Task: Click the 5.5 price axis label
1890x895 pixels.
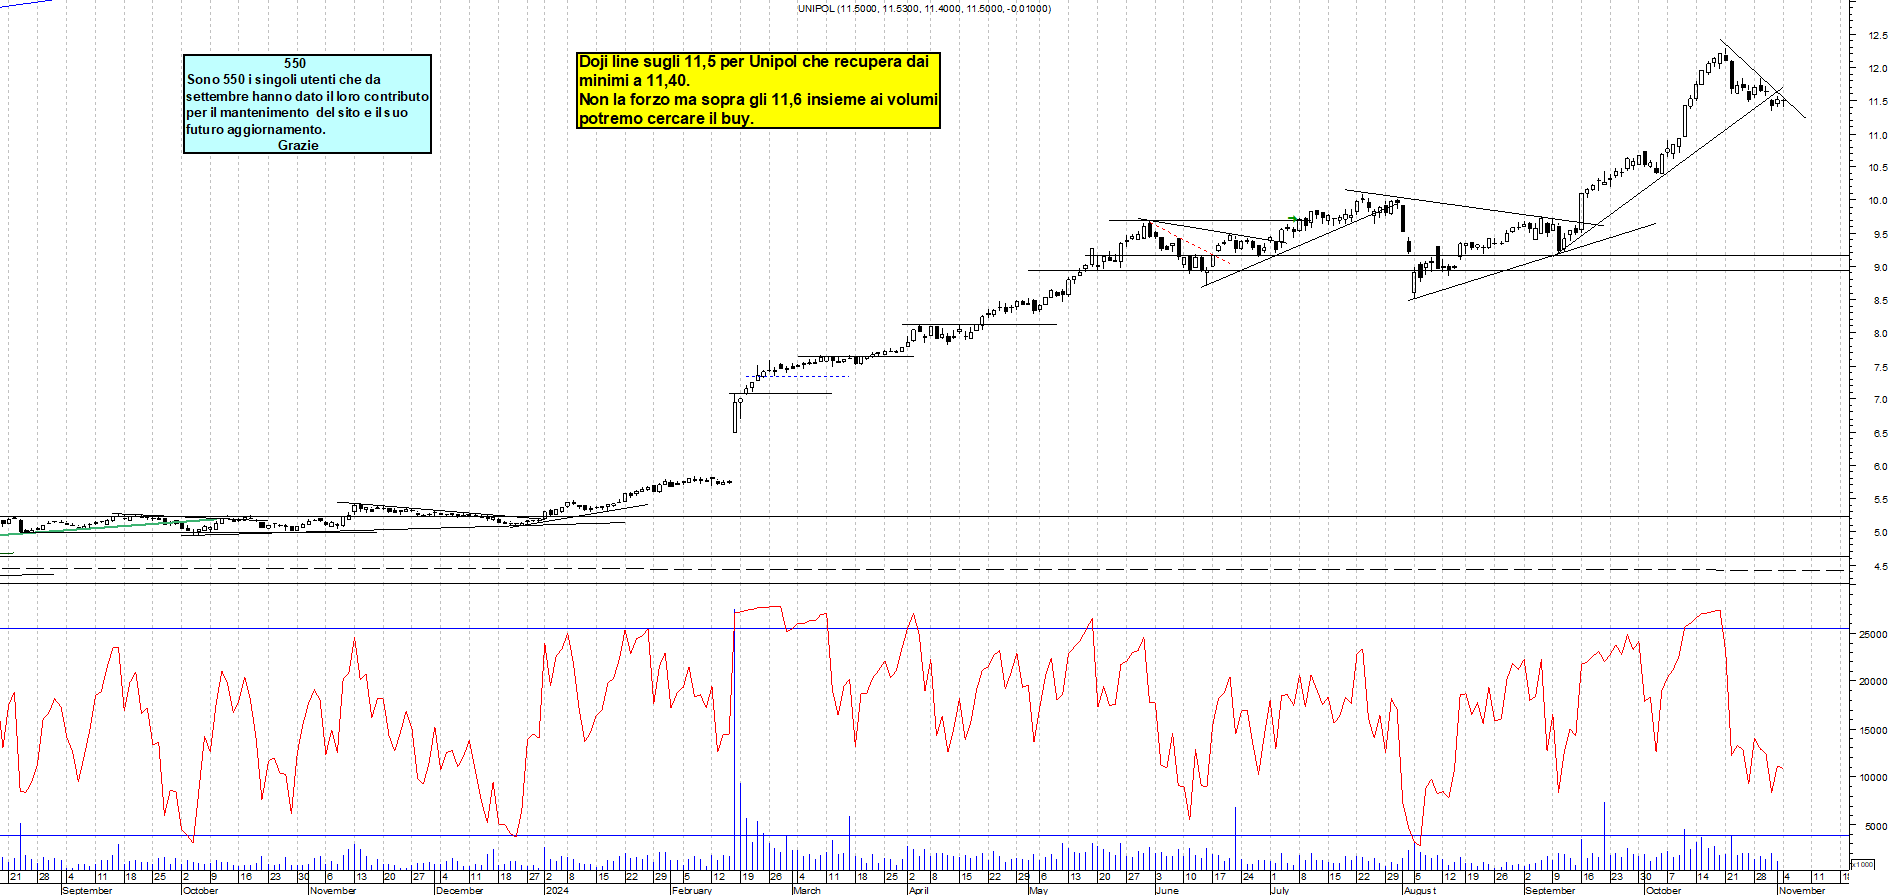Action: (1880, 500)
